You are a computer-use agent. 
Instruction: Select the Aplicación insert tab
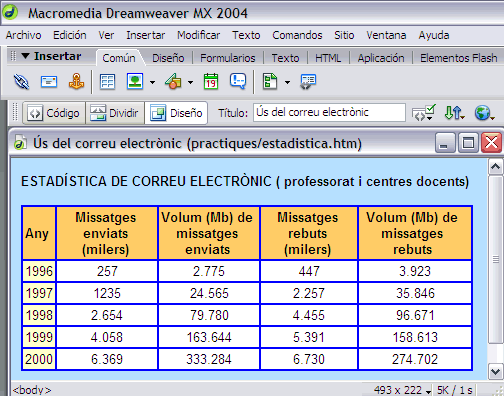381,58
